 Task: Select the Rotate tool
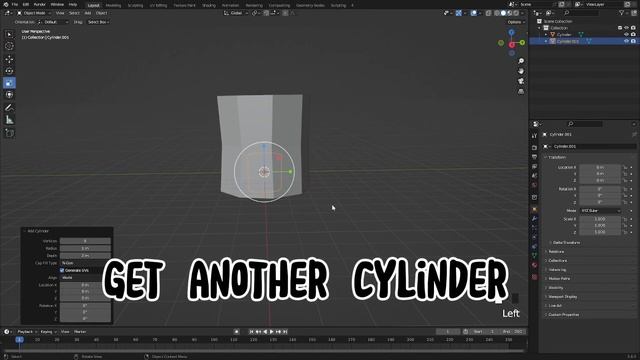9,71
